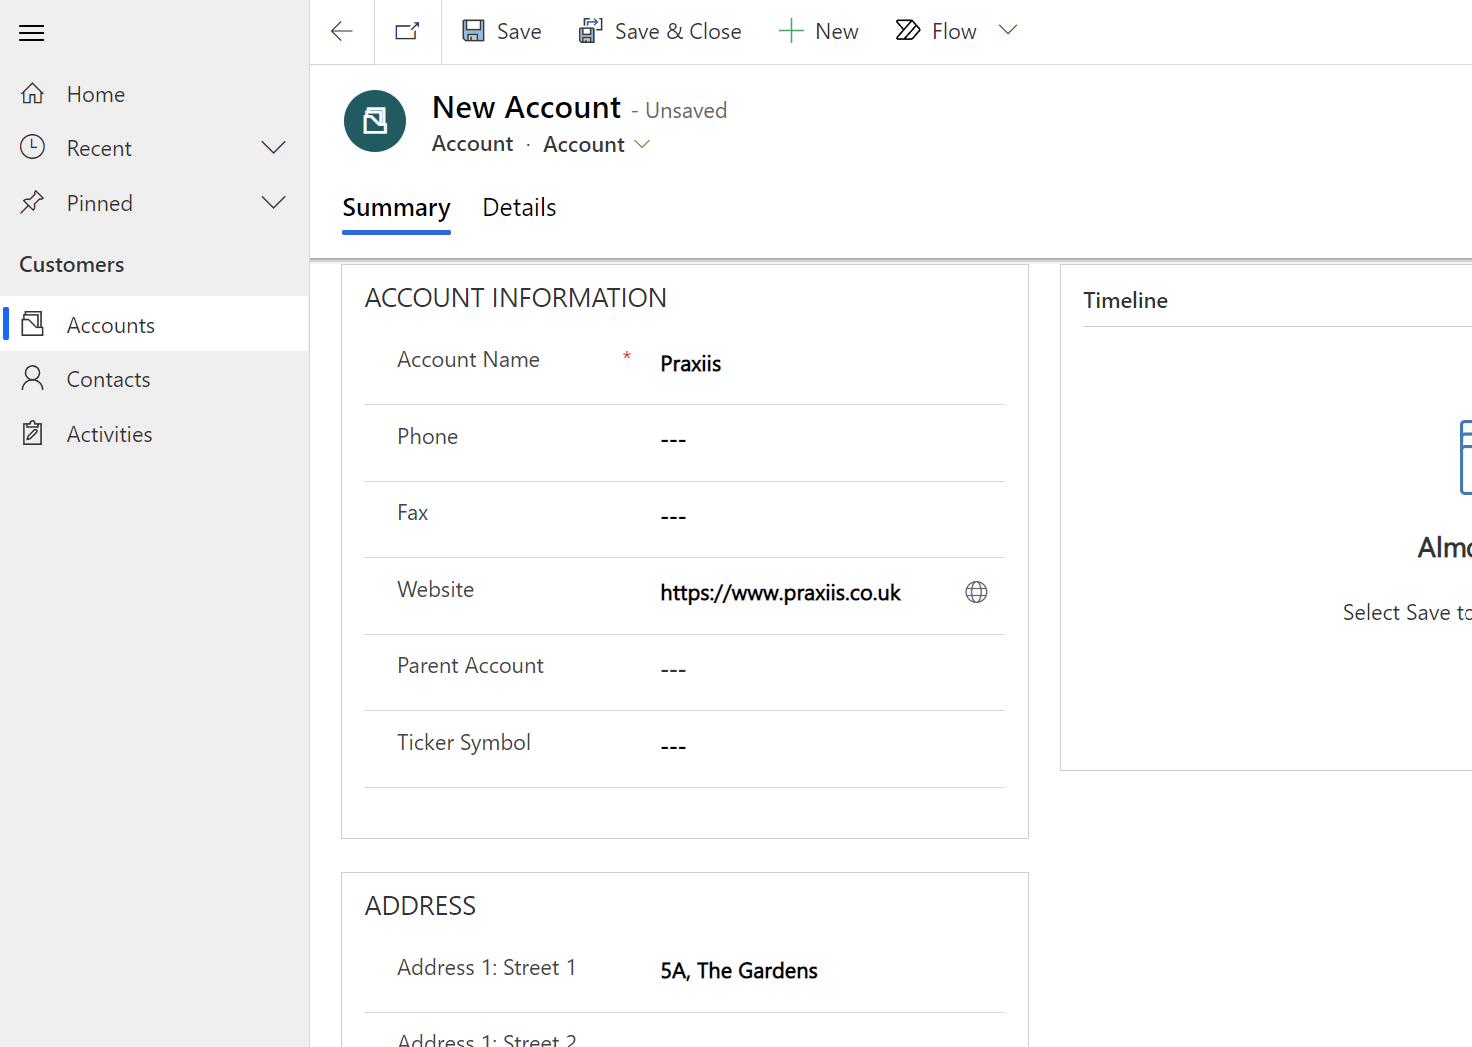Click the Accounts sidebar icon

point(32,324)
